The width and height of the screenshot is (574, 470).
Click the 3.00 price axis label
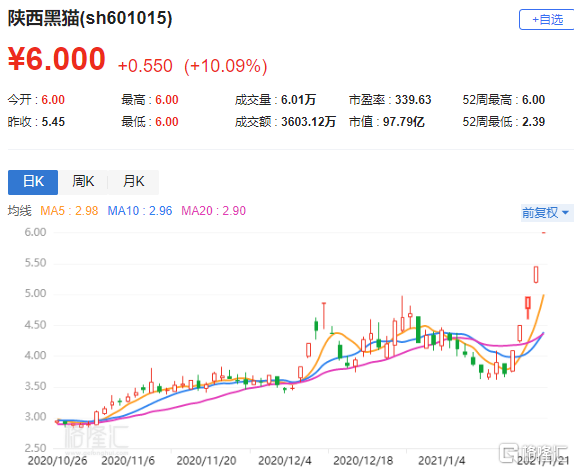coord(36,417)
